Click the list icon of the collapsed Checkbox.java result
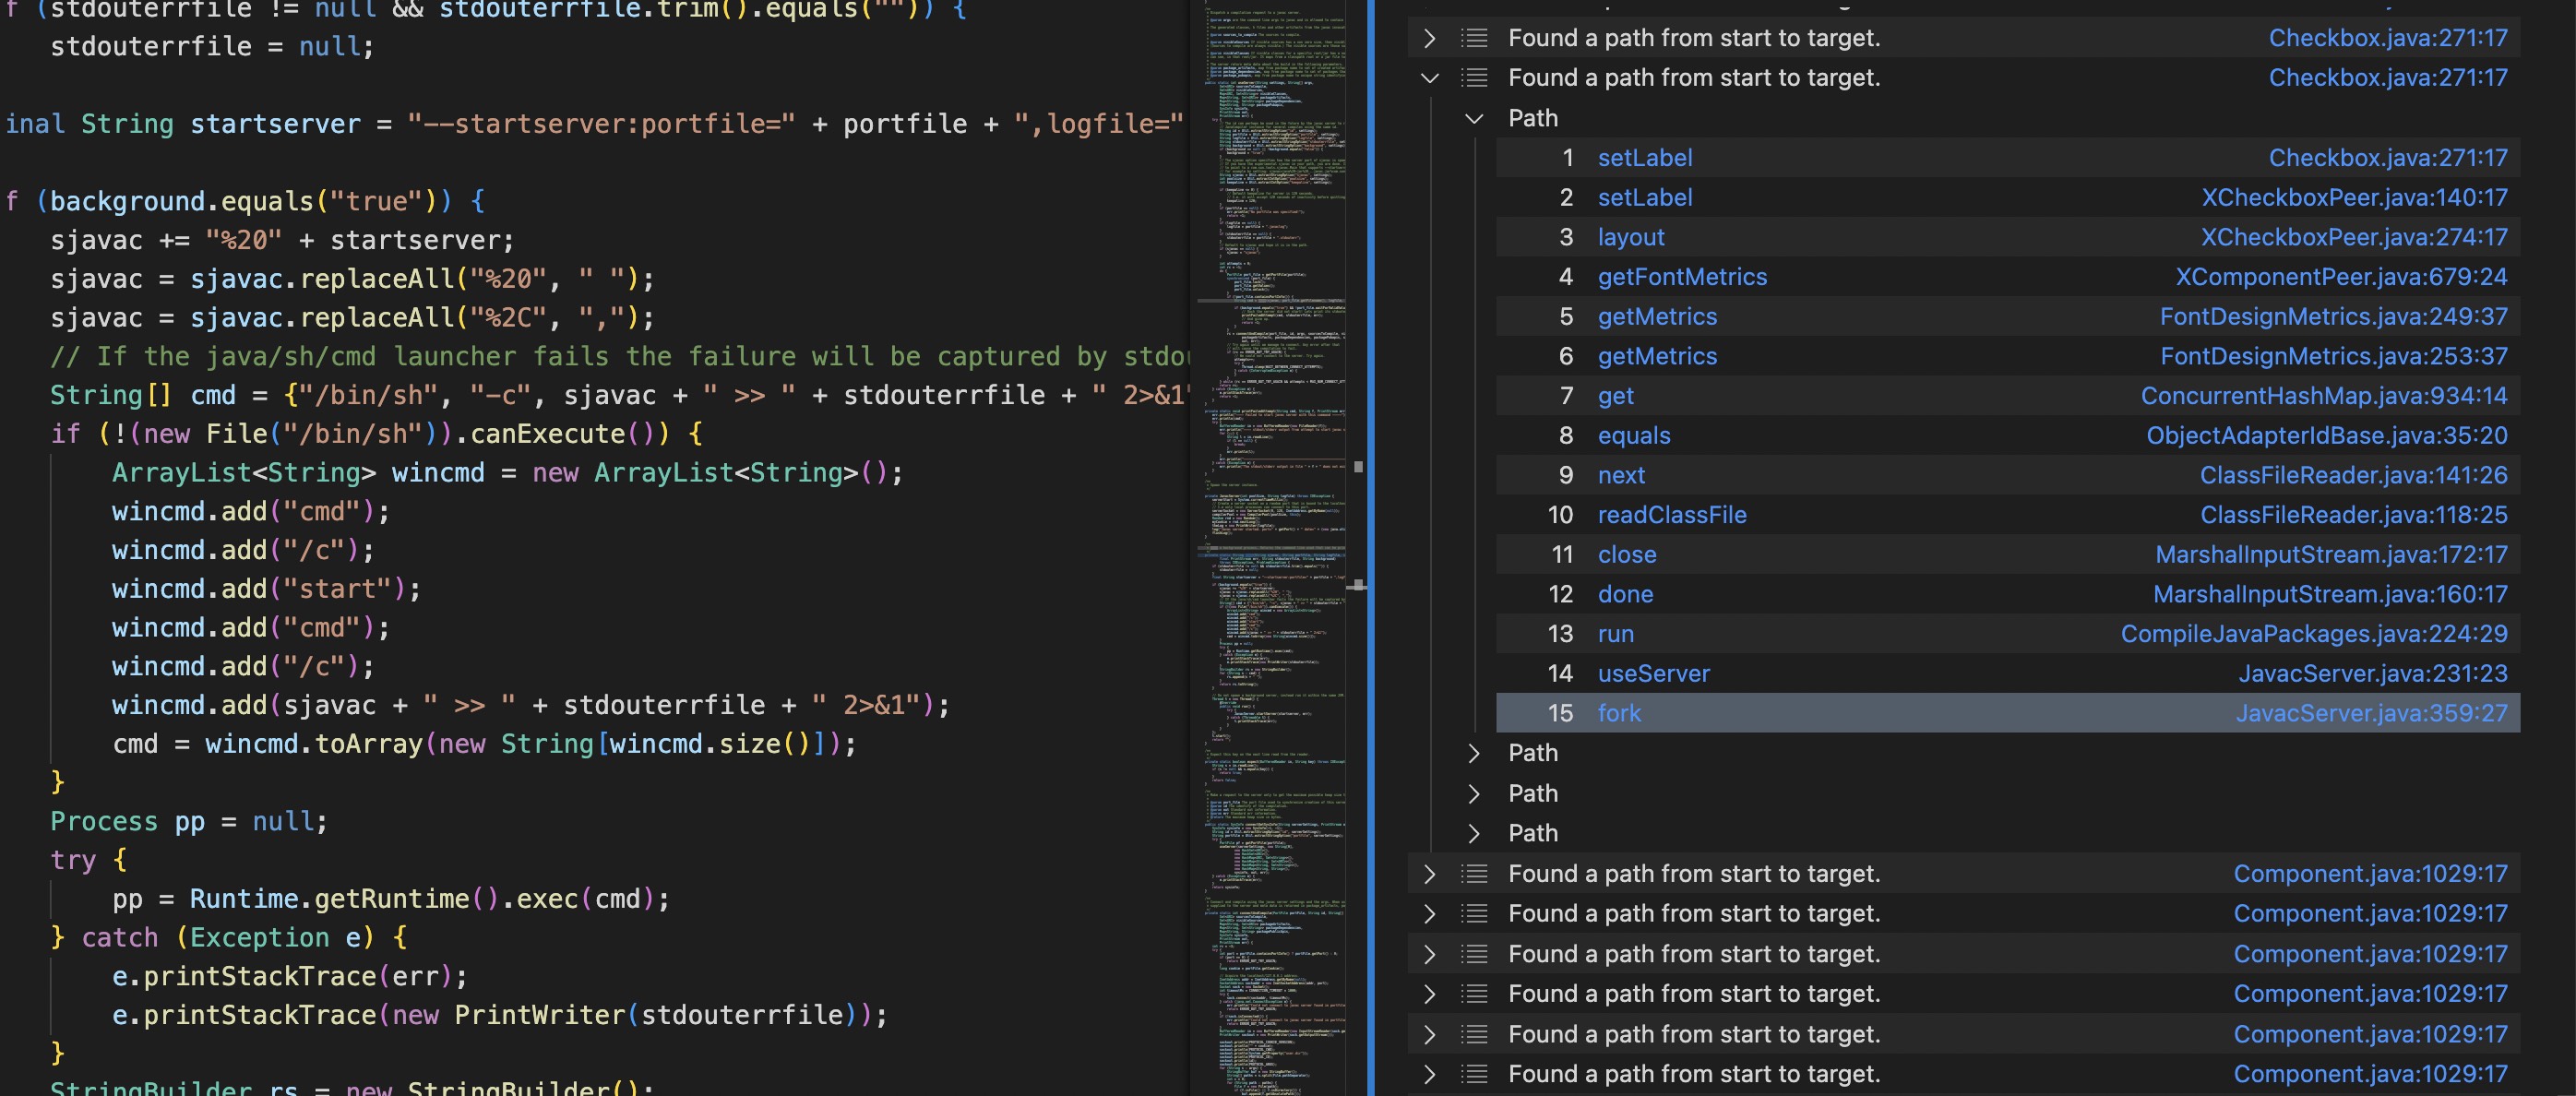2576x1096 pixels. click(x=1474, y=38)
